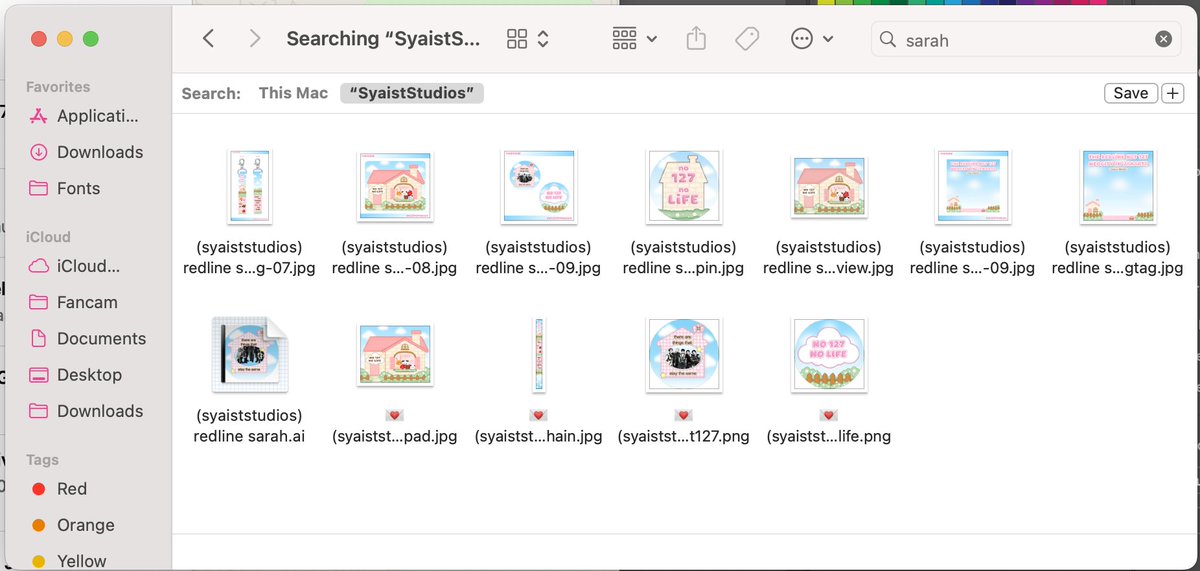Filter by the Yellow tag

(70, 560)
